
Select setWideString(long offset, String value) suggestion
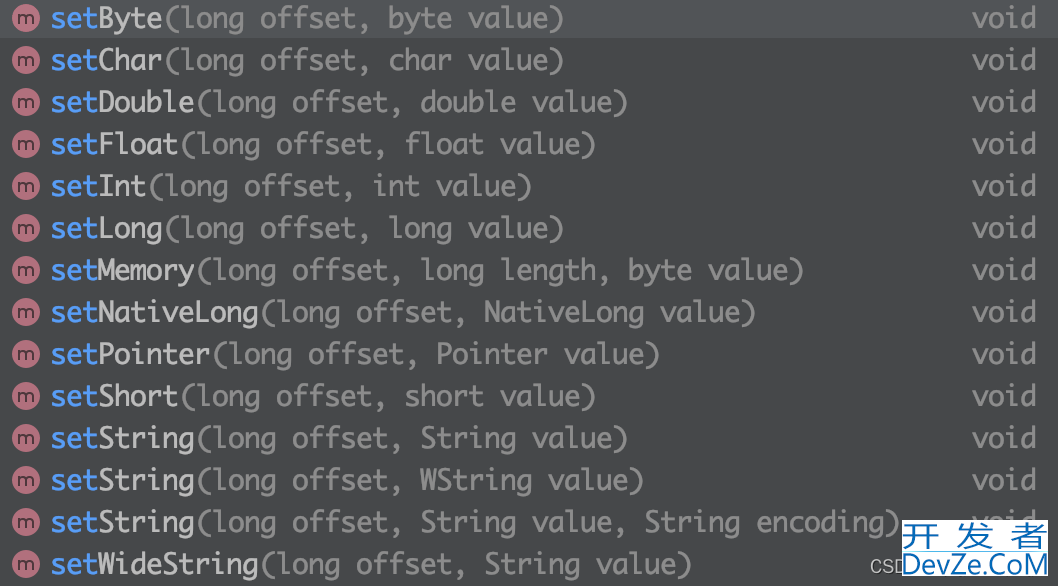(x=529, y=564)
